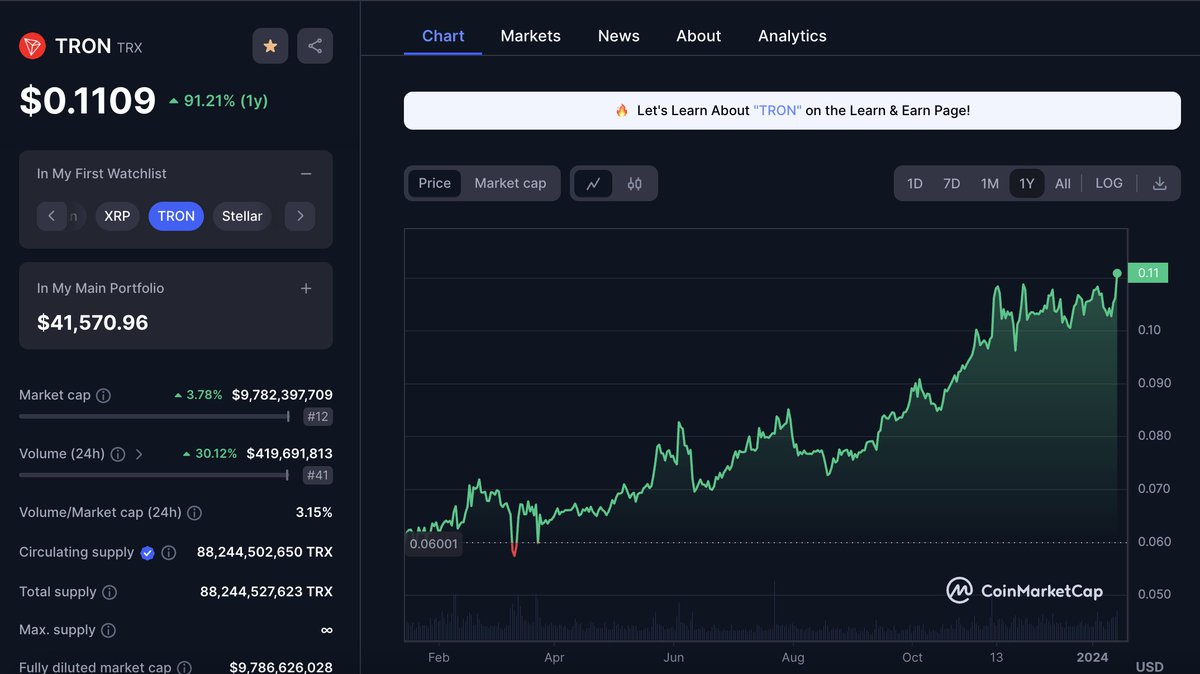Show Volume (24h) info tooltip icon

[117, 454]
